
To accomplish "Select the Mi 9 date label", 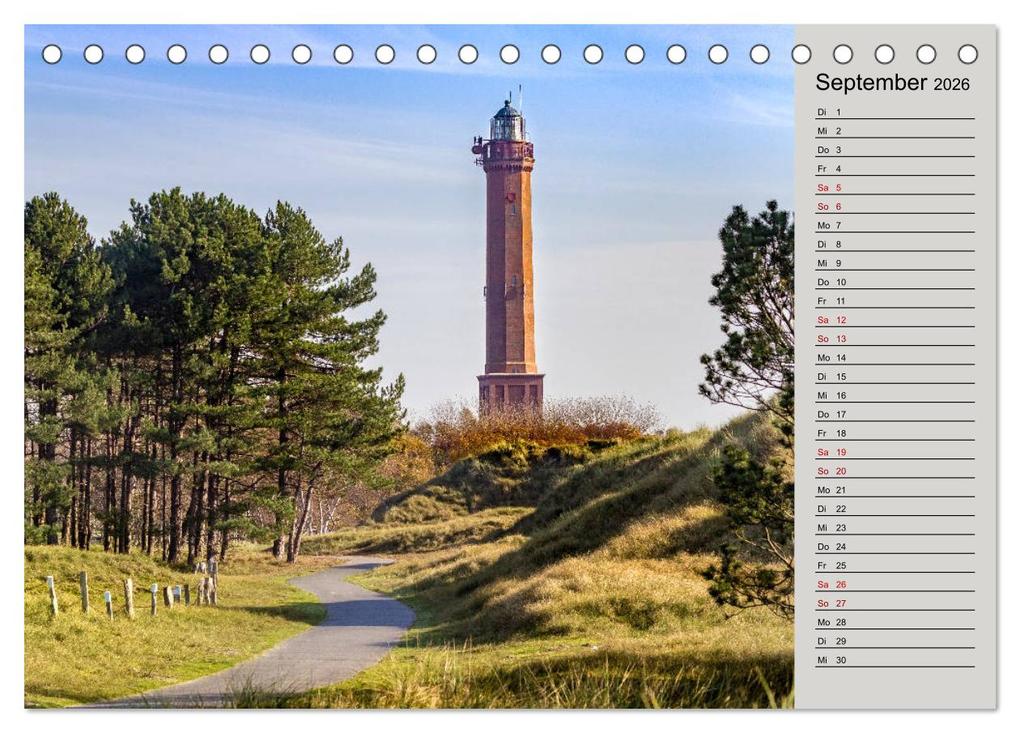I will pyautogui.click(x=830, y=262).
